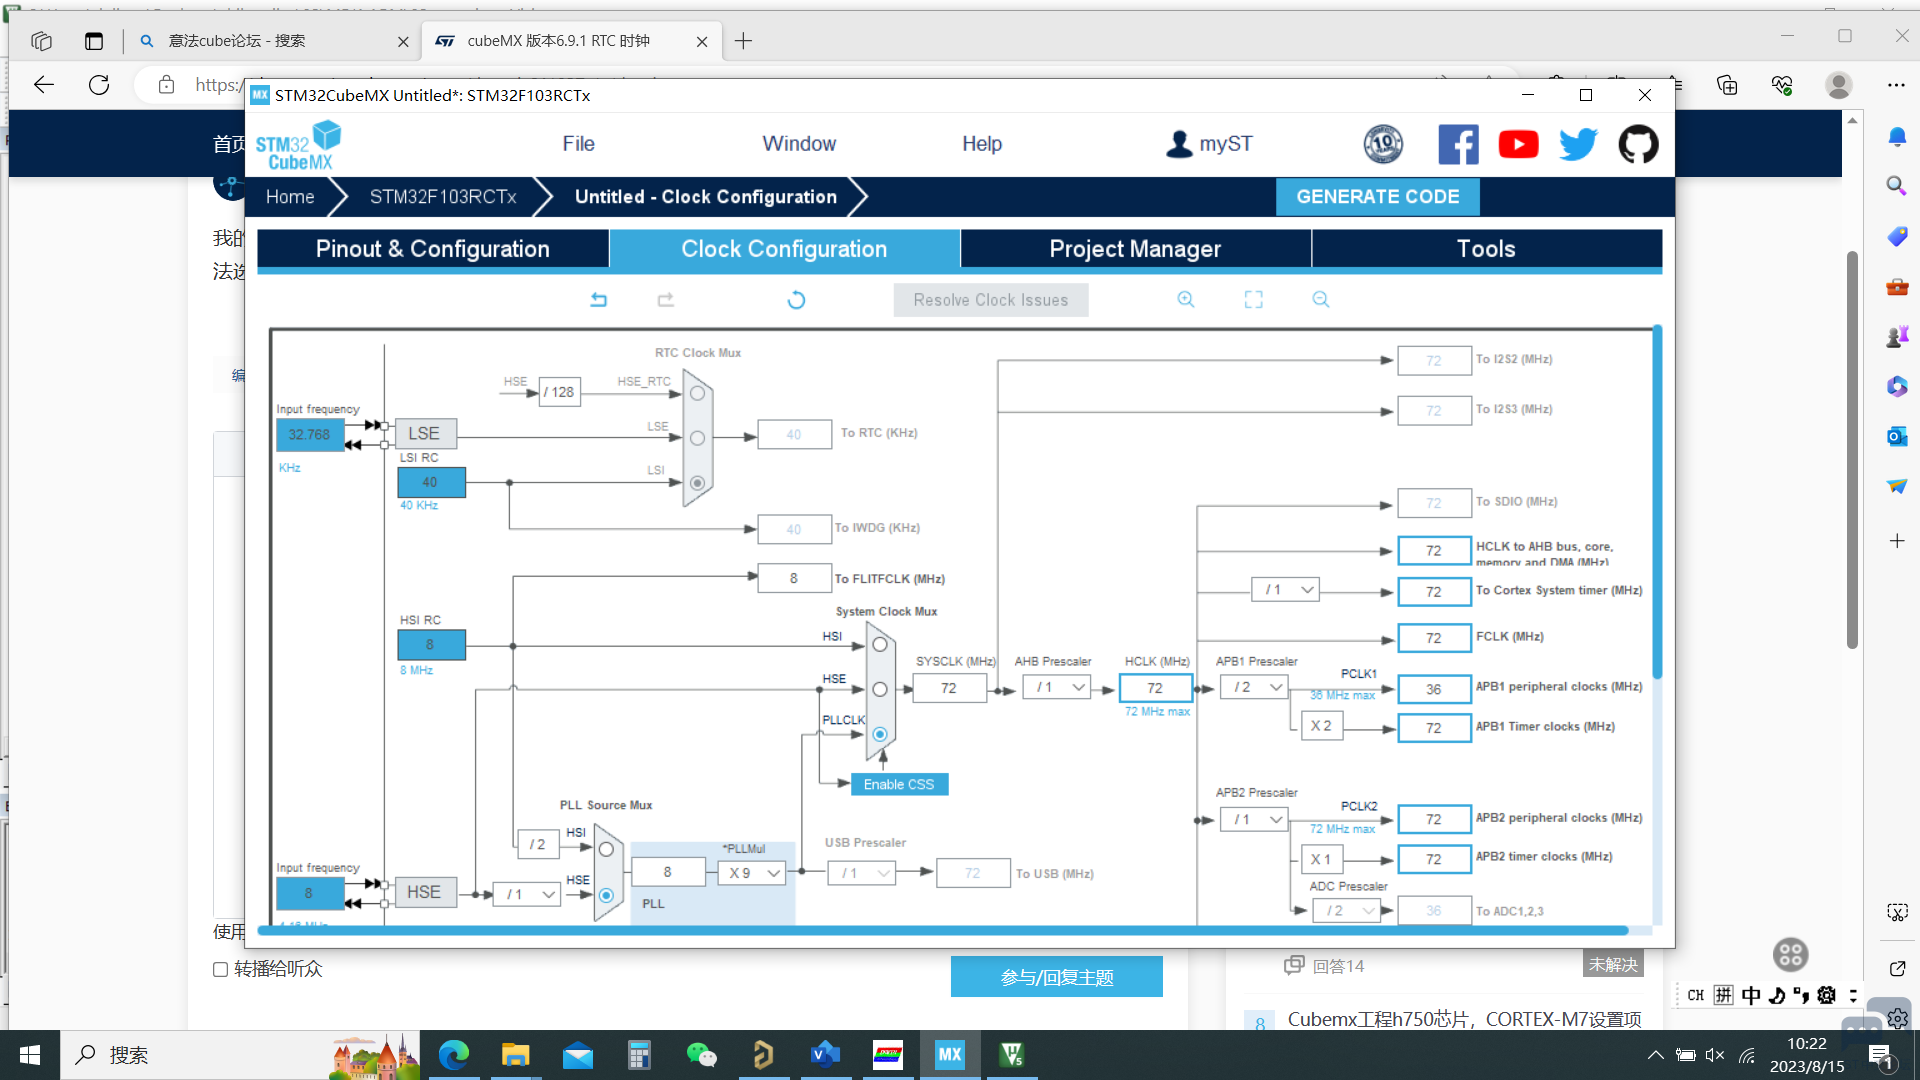
Task: Select HSI in the PLL Source Mux
Action: (606, 850)
